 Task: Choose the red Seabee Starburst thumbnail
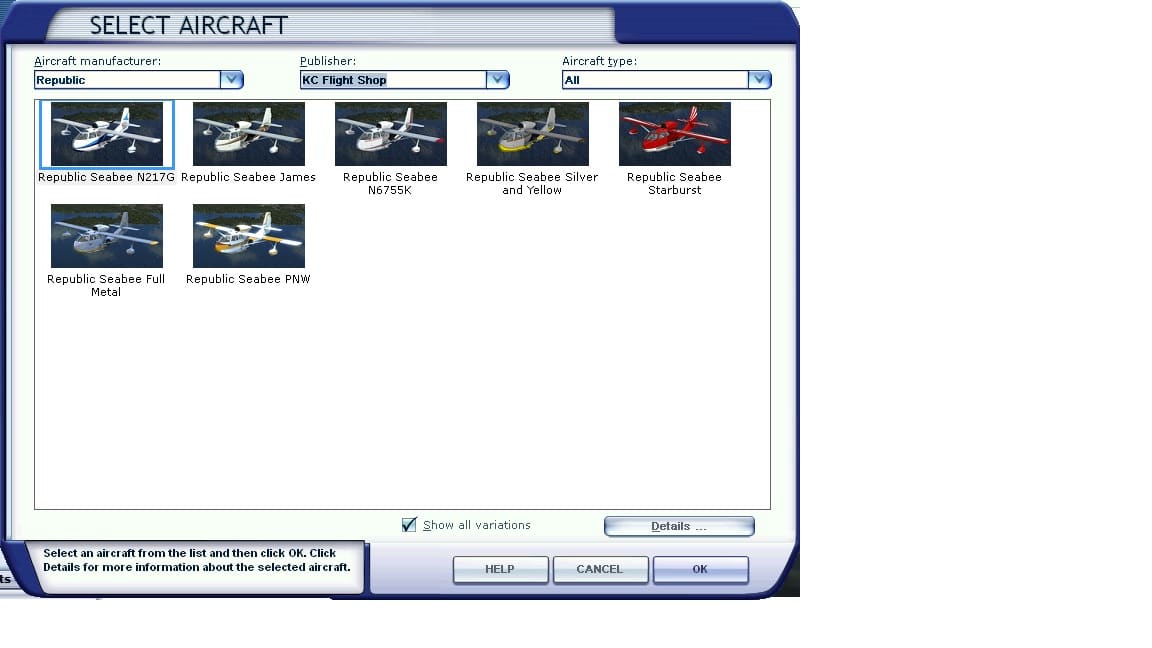[674, 134]
